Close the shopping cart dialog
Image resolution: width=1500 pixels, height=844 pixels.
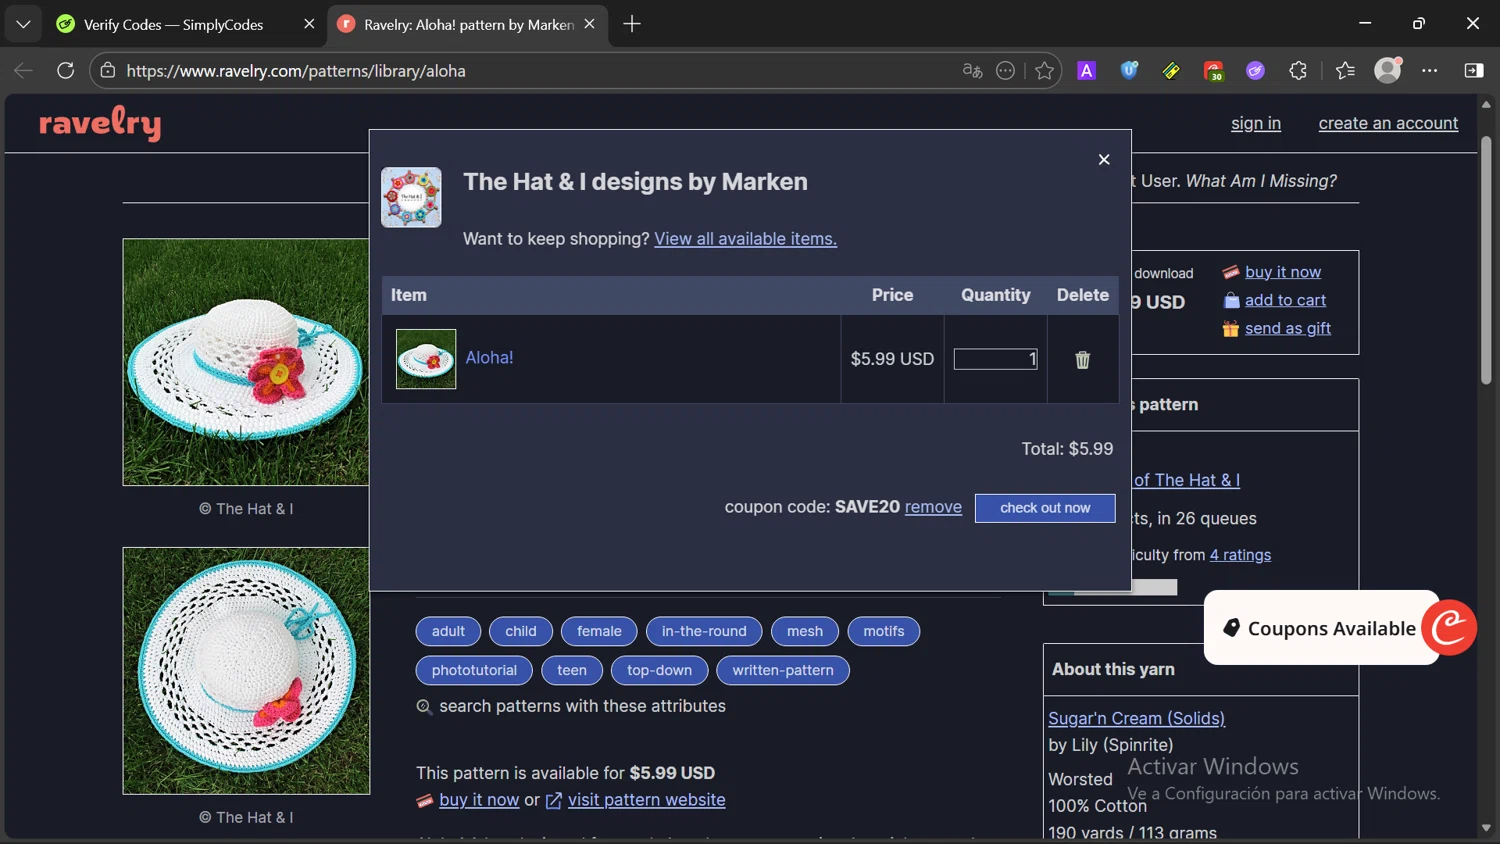[1104, 160]
